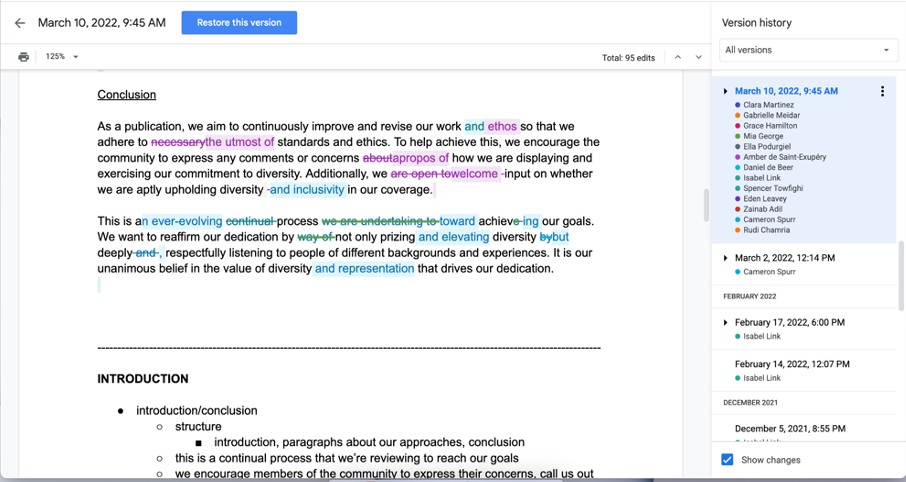Open the 125% zoom dropdown
The width and height of the screenshot is (906, 482).
pos(62,57)
